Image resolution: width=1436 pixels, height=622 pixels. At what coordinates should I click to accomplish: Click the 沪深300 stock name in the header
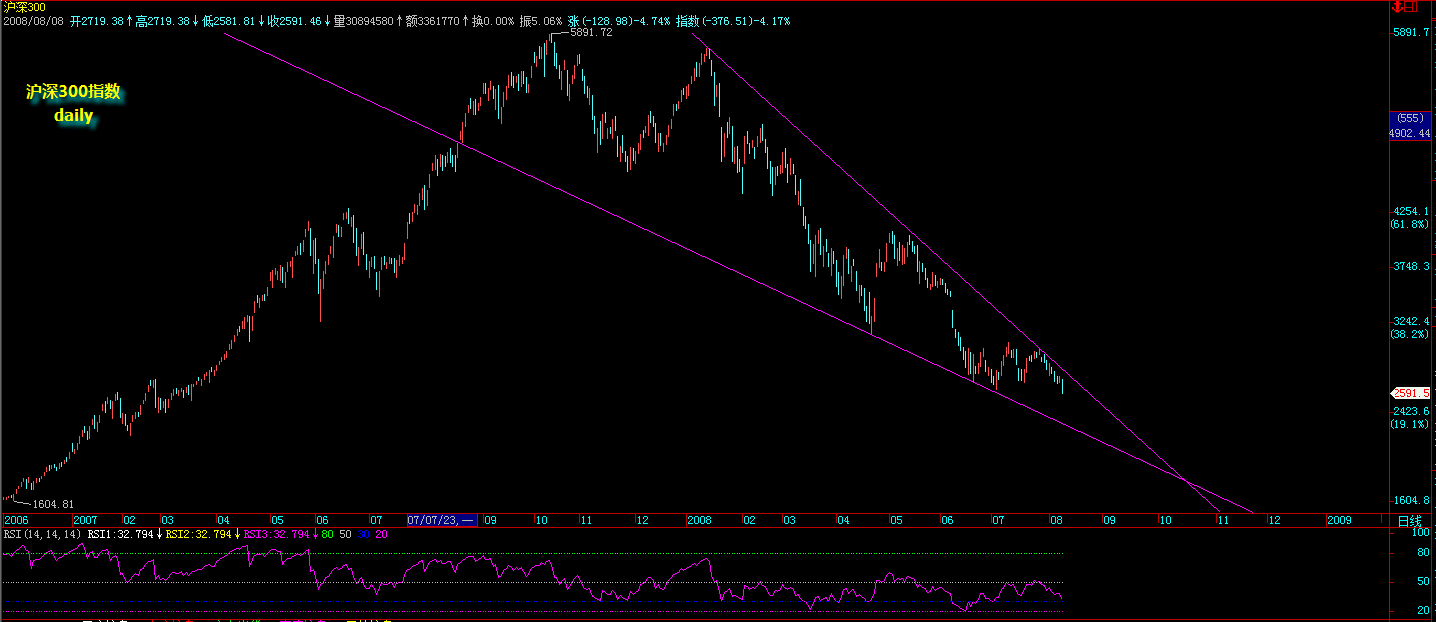(x=23, y=7)
